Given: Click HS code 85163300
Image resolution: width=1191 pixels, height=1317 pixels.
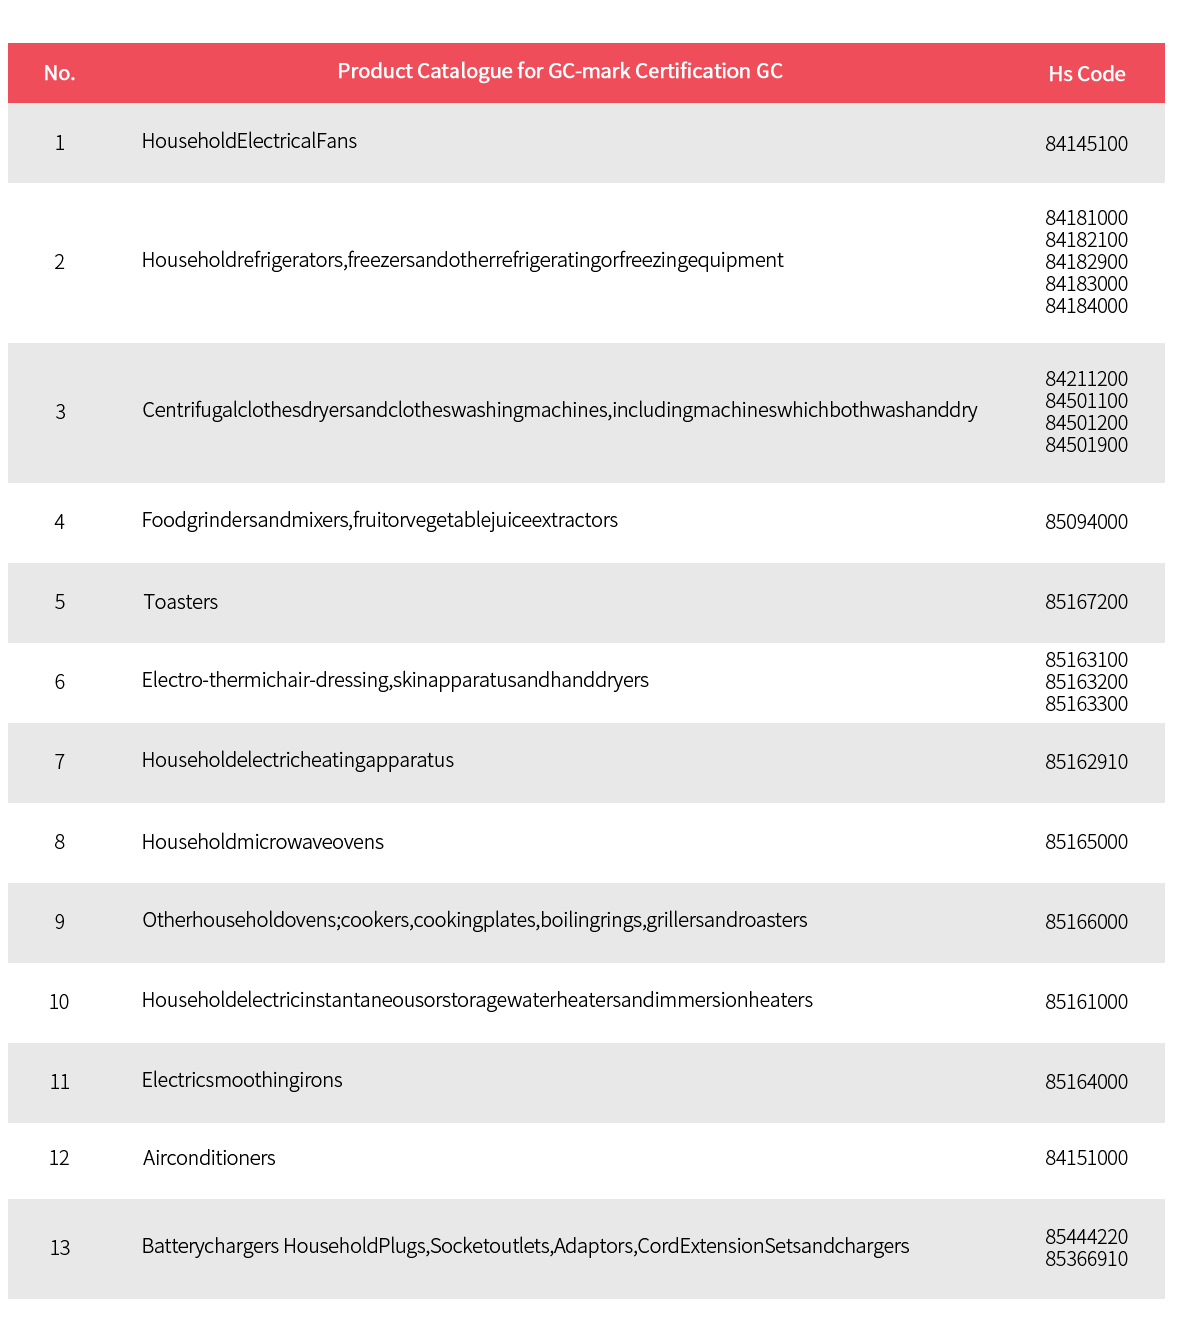Looking at the screenshot, I should coord(1087,704).
